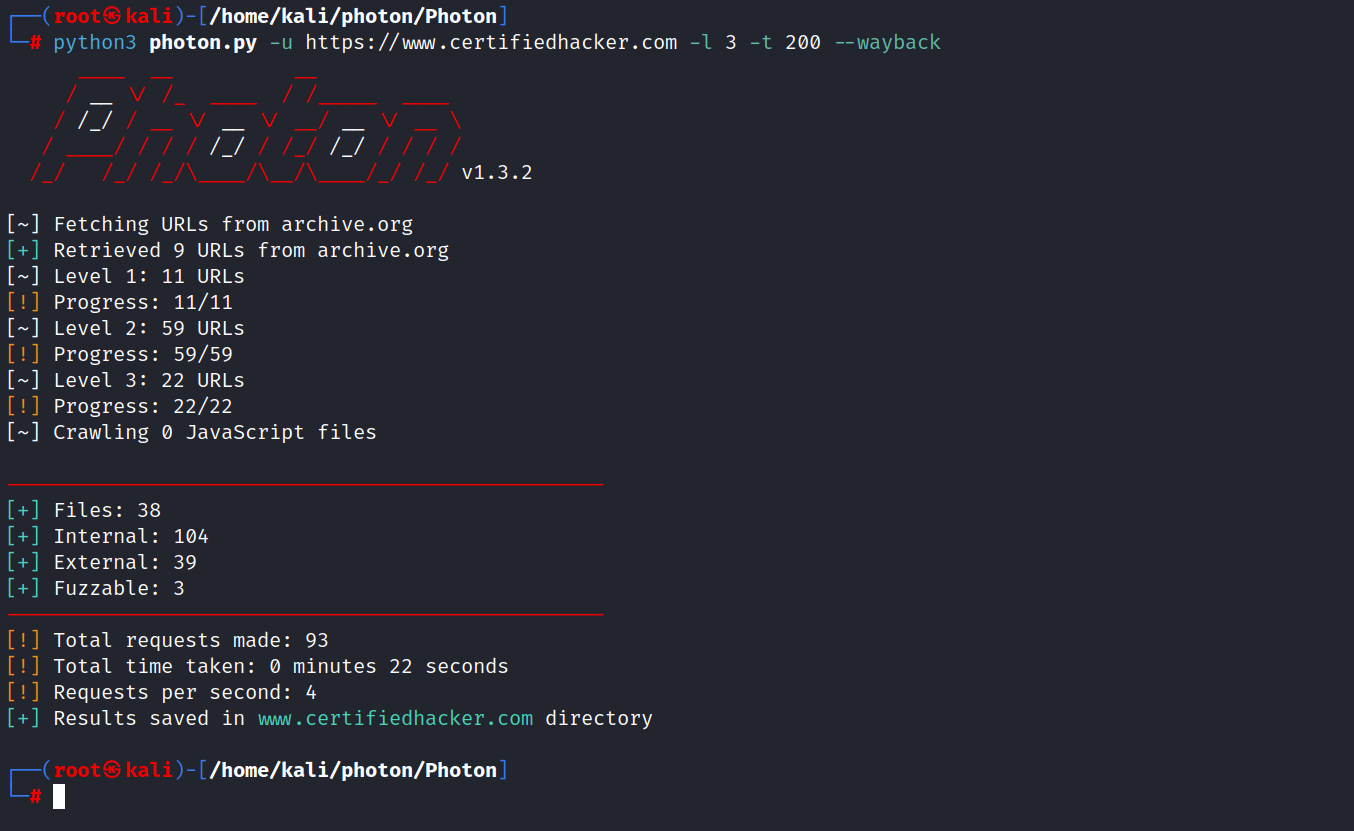The width and height of the screenshot is (1354, 831).
Task: Click the Kali skull icon in bottom prompt
Action: point(112,770)
